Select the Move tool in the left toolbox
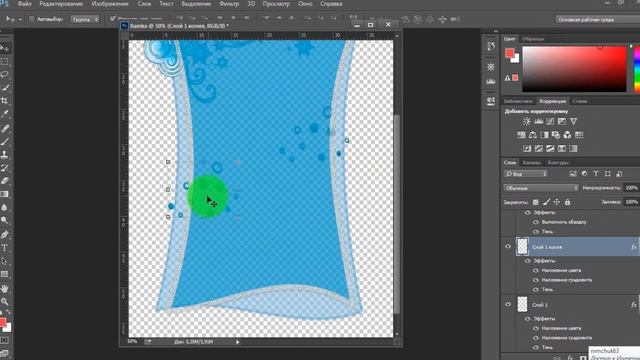Viewport: 640px width, 360px height. click(4, 49)
